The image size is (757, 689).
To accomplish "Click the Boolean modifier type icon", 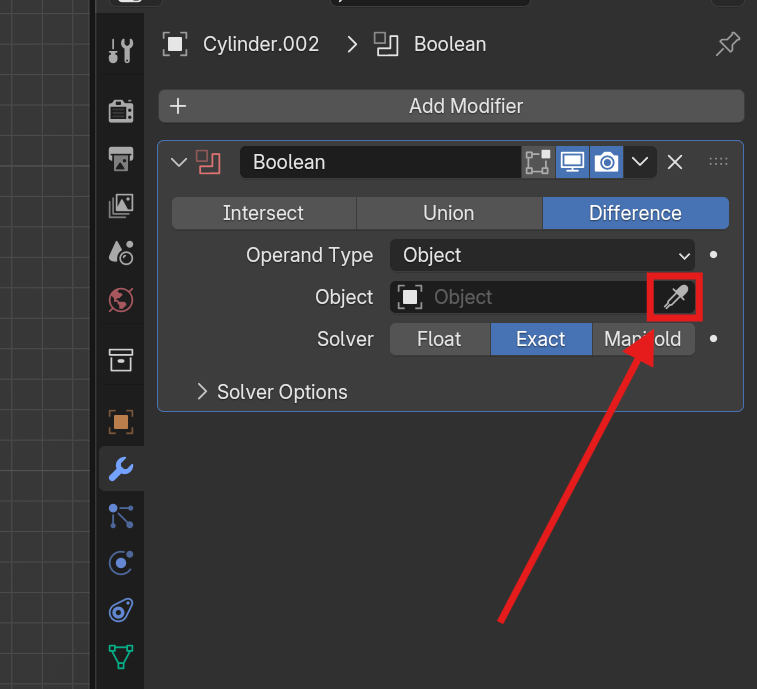I will [x=208, y=162].
